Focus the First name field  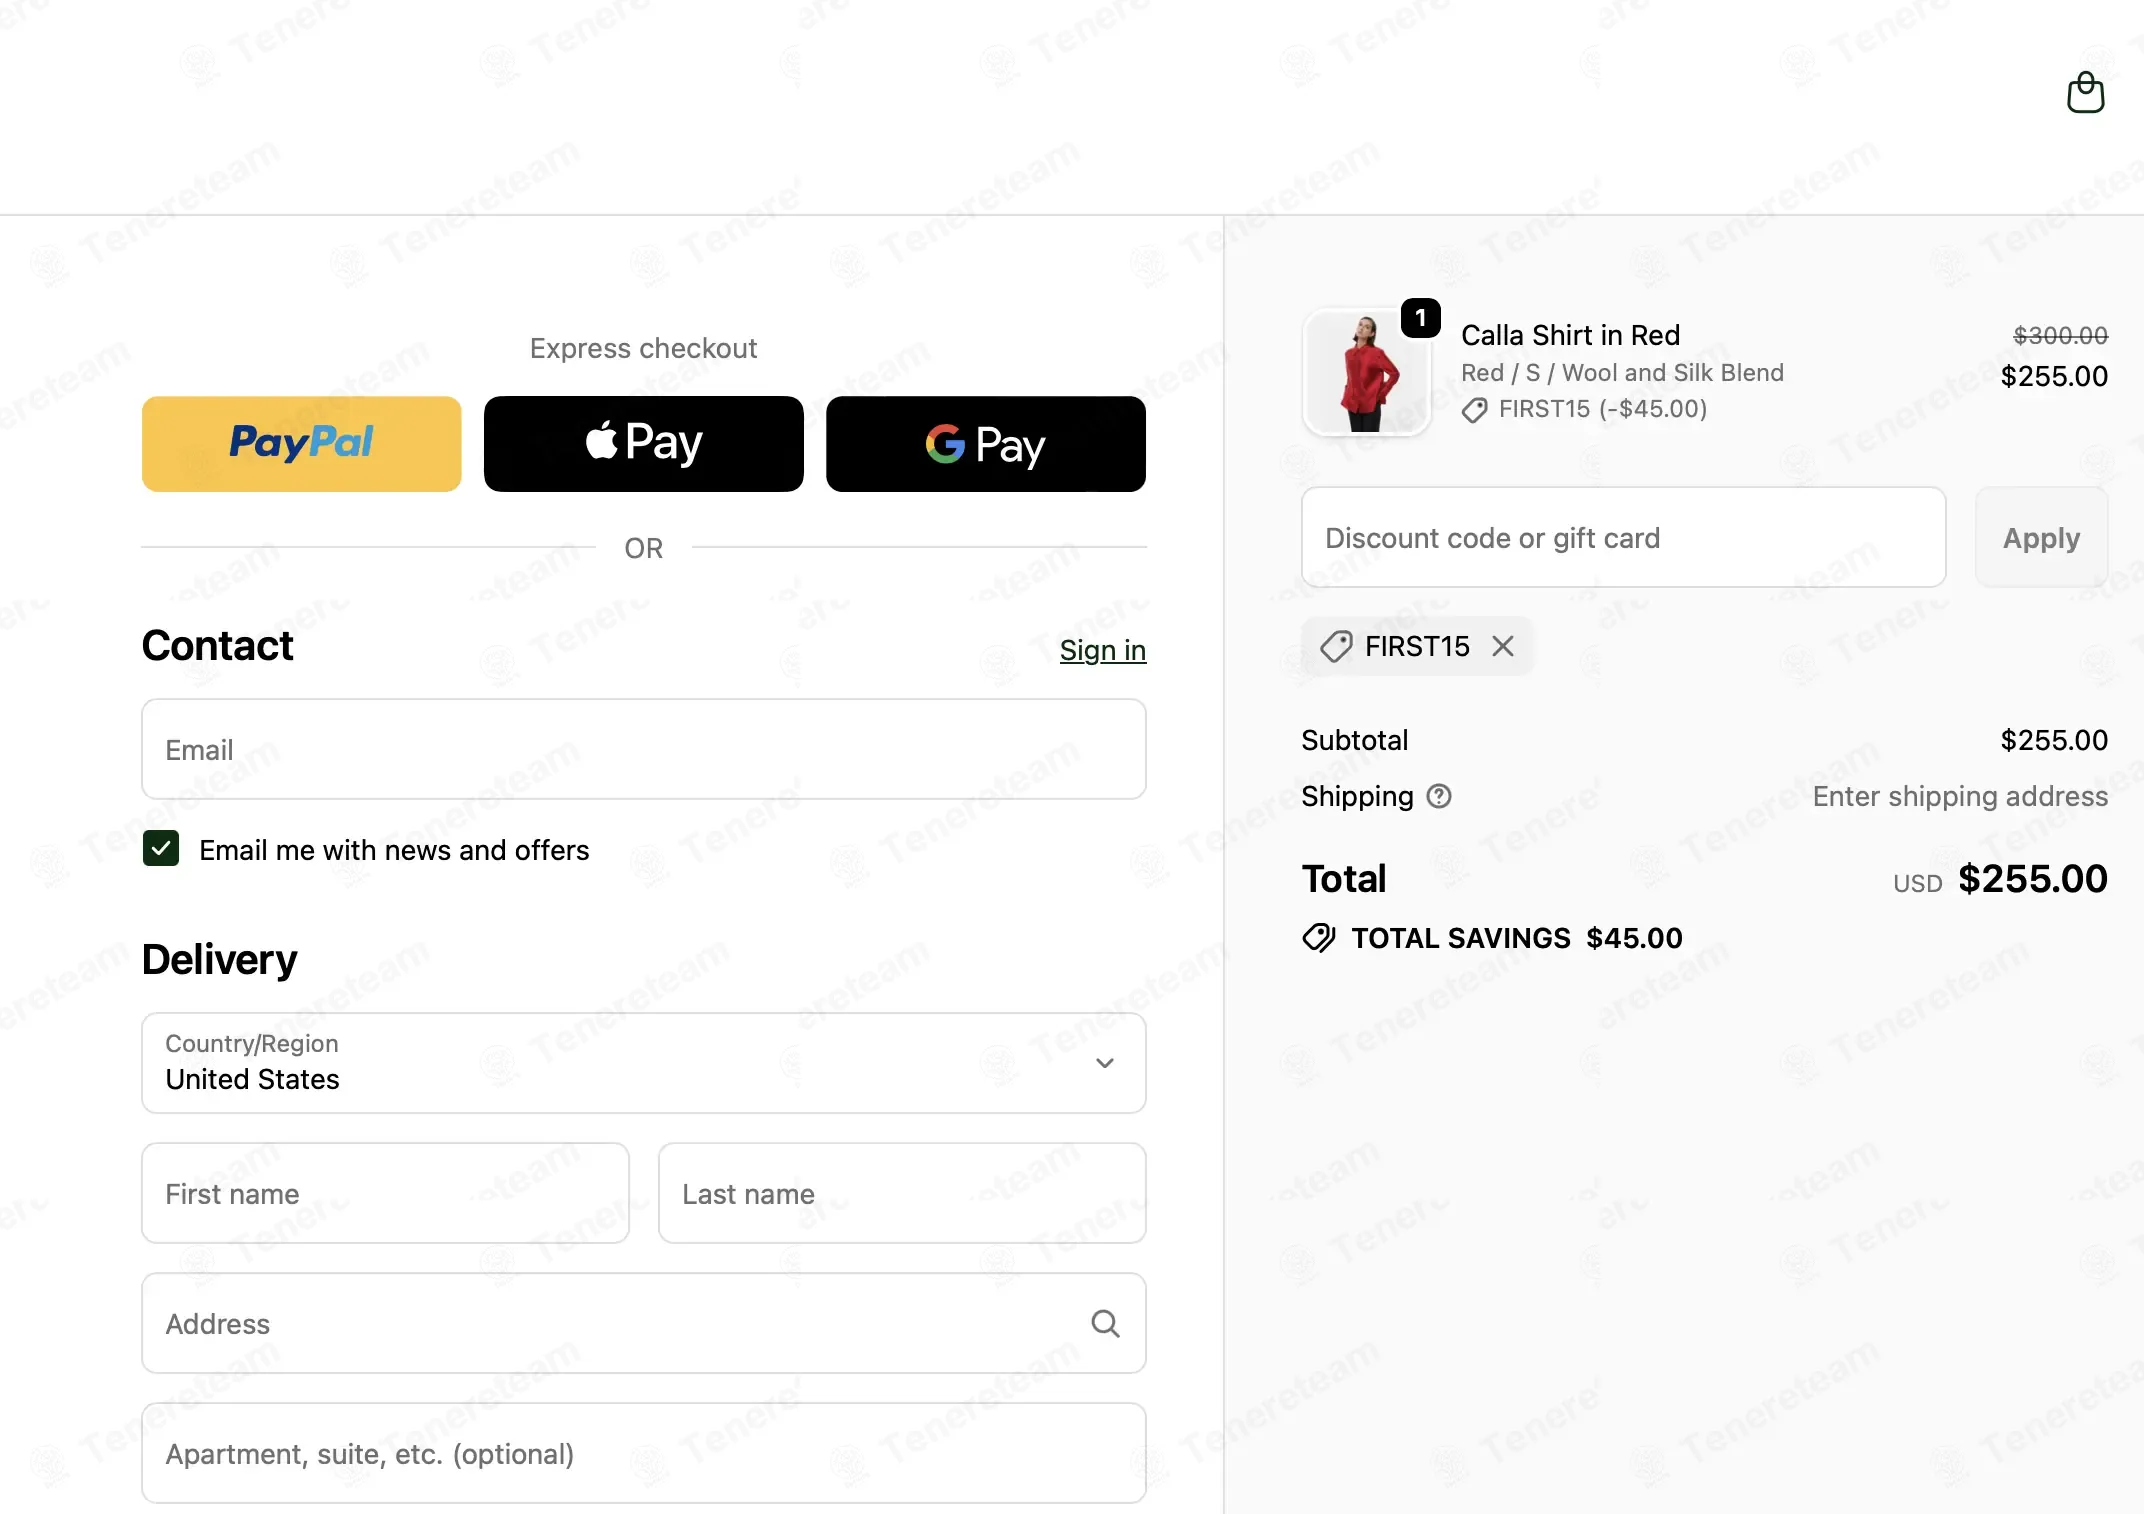point(385,1193)
